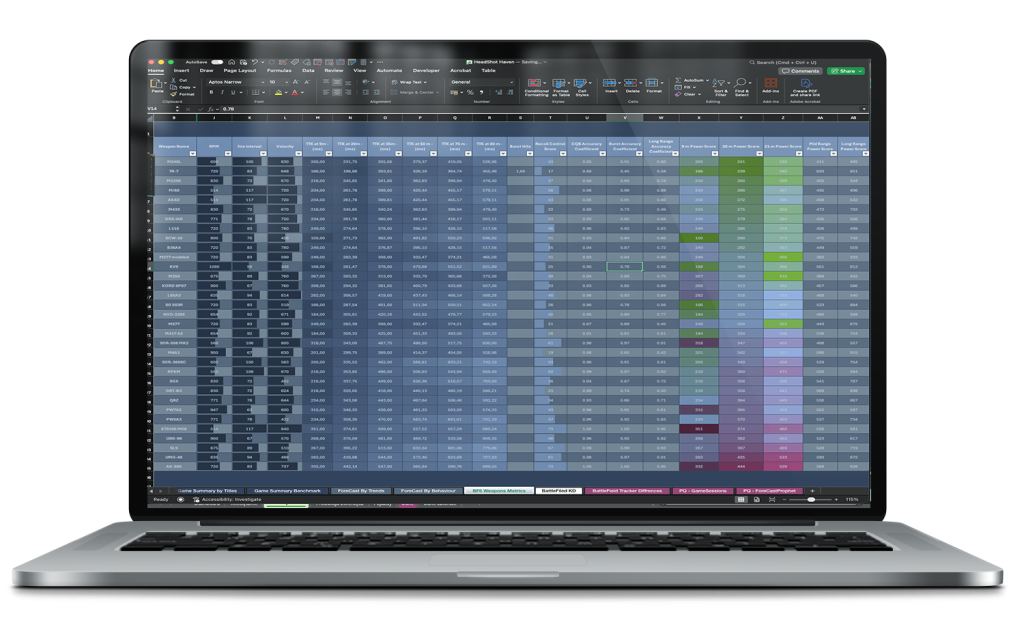
Task: Open the Formulas ribbon tab
Action: pyautogui.click(x=278, y=71)
